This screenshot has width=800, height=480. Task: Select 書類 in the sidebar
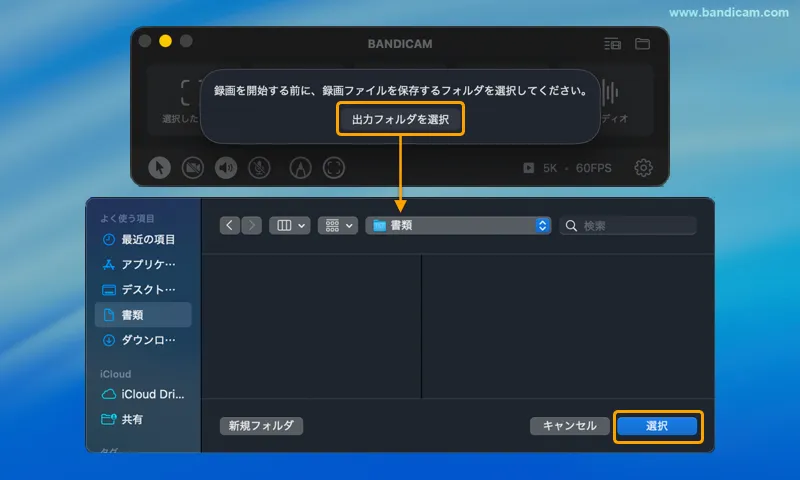point(143,315)
